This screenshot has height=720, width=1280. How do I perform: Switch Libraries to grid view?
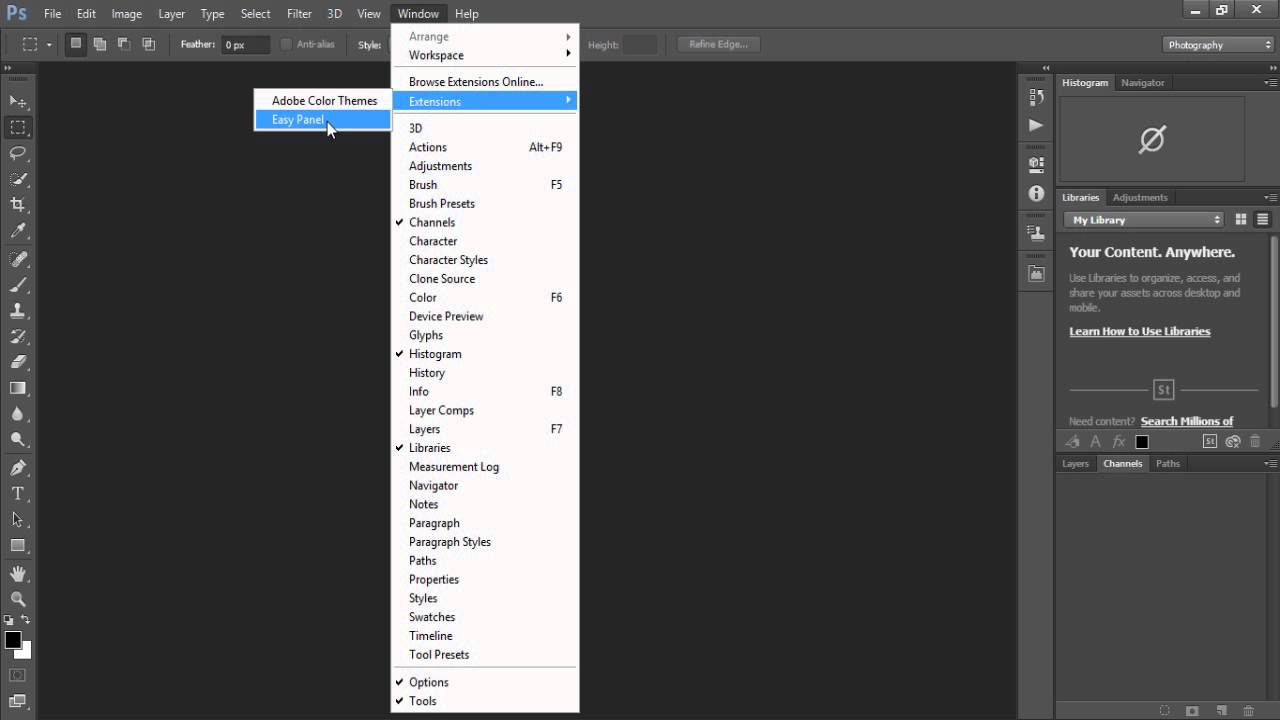(x=1241, y=220)
